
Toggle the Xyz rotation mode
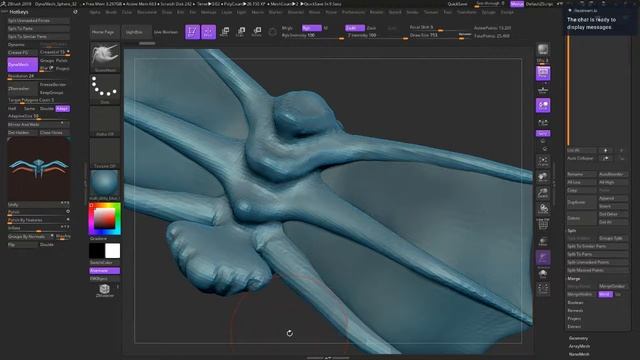point(543,133)
